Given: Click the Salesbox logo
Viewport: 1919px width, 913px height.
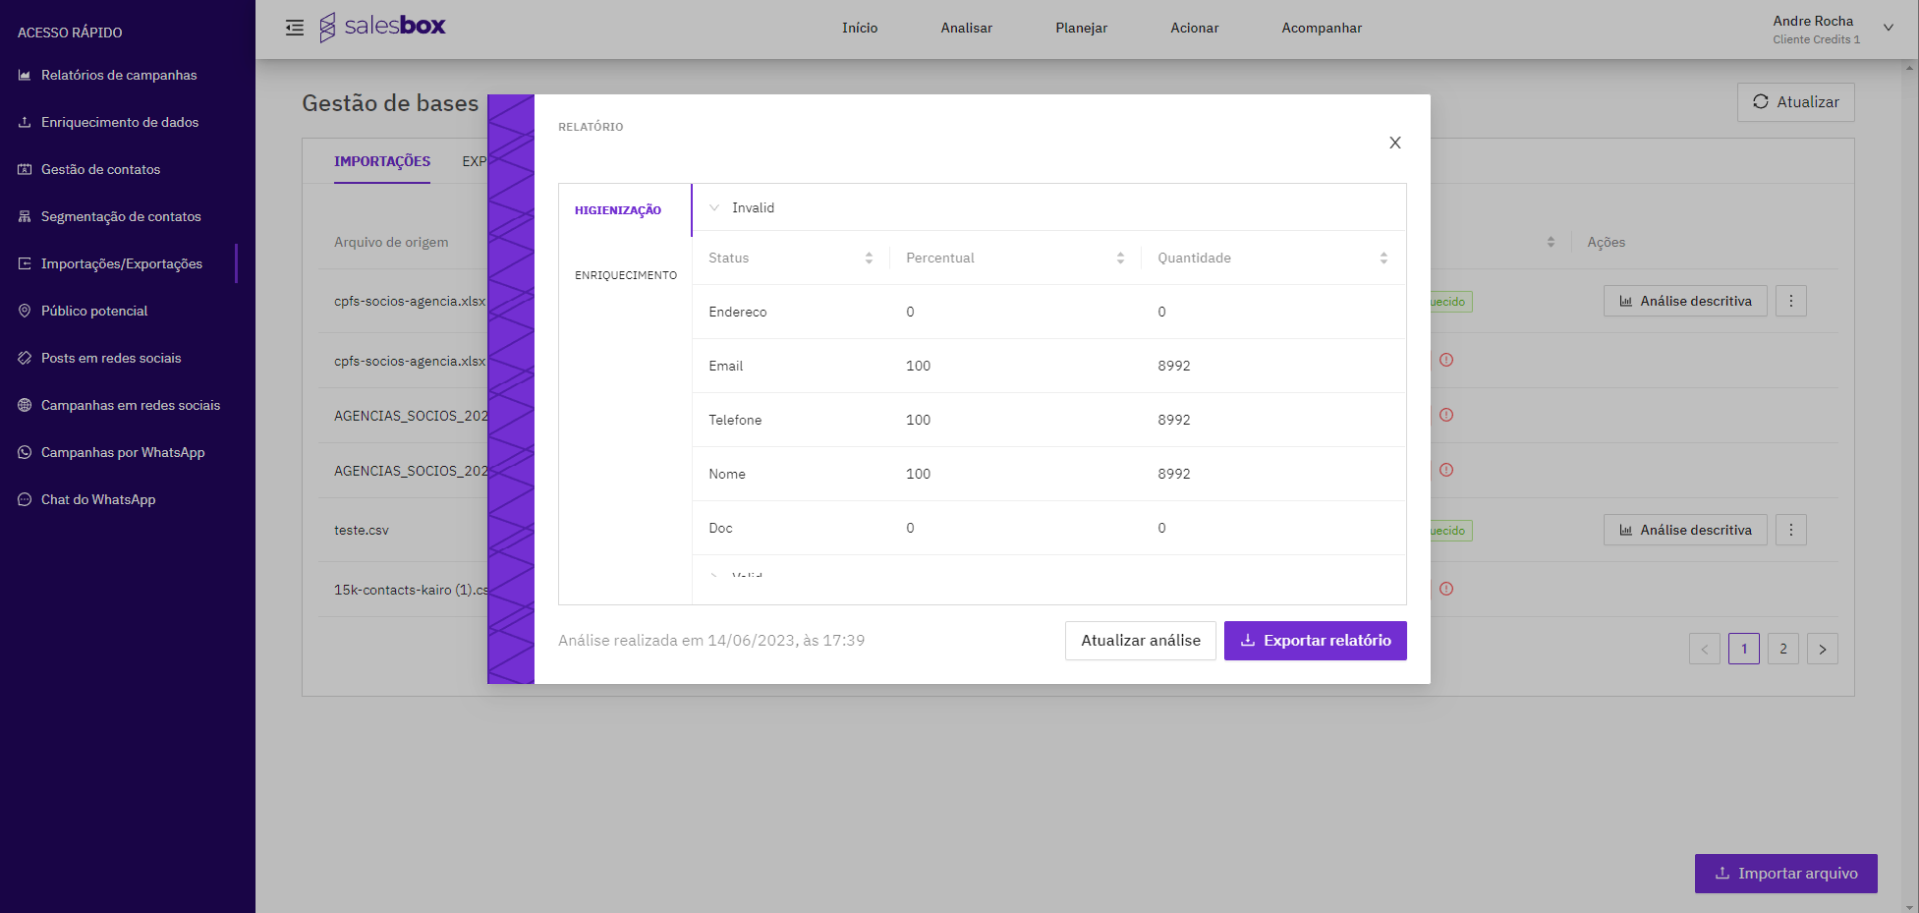Looking at the screenshot, I should [383, 27].
